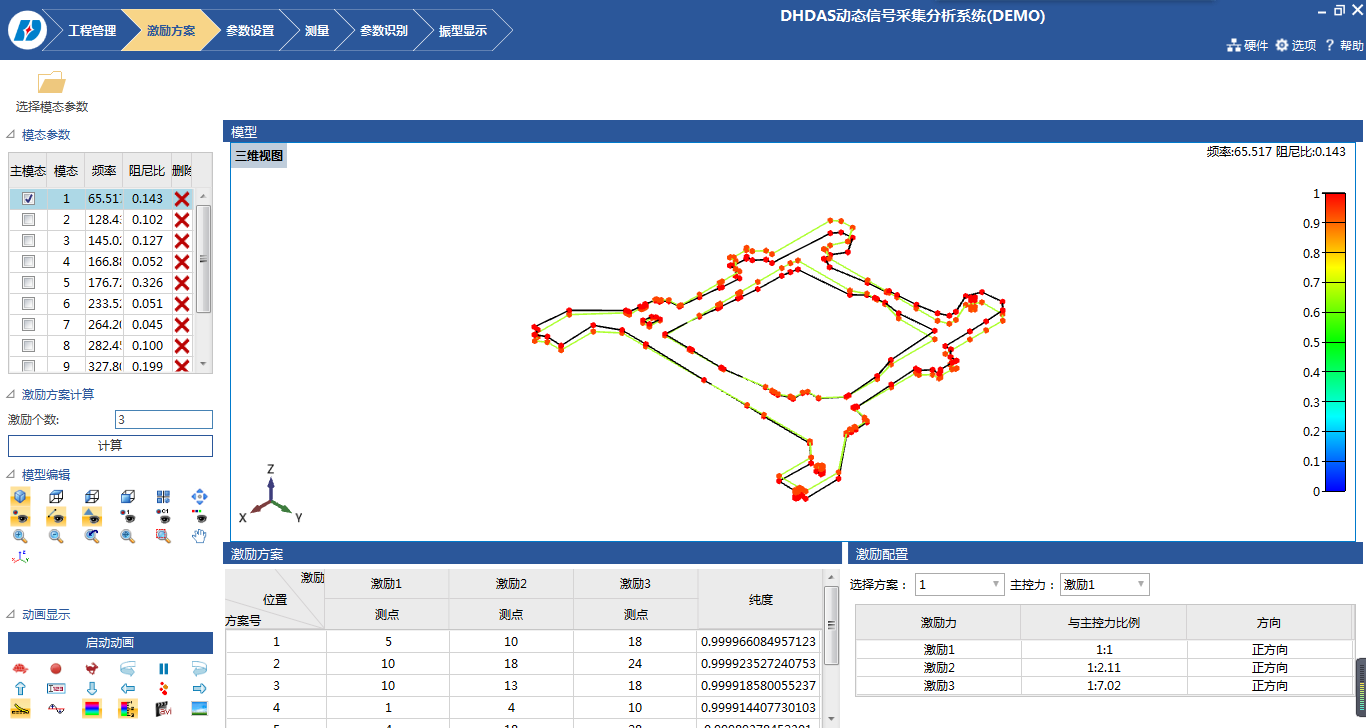This screenshot has width=1366, height=728.
Task: Click the left arrow animation icon
Action: click(x=128, y=688)
